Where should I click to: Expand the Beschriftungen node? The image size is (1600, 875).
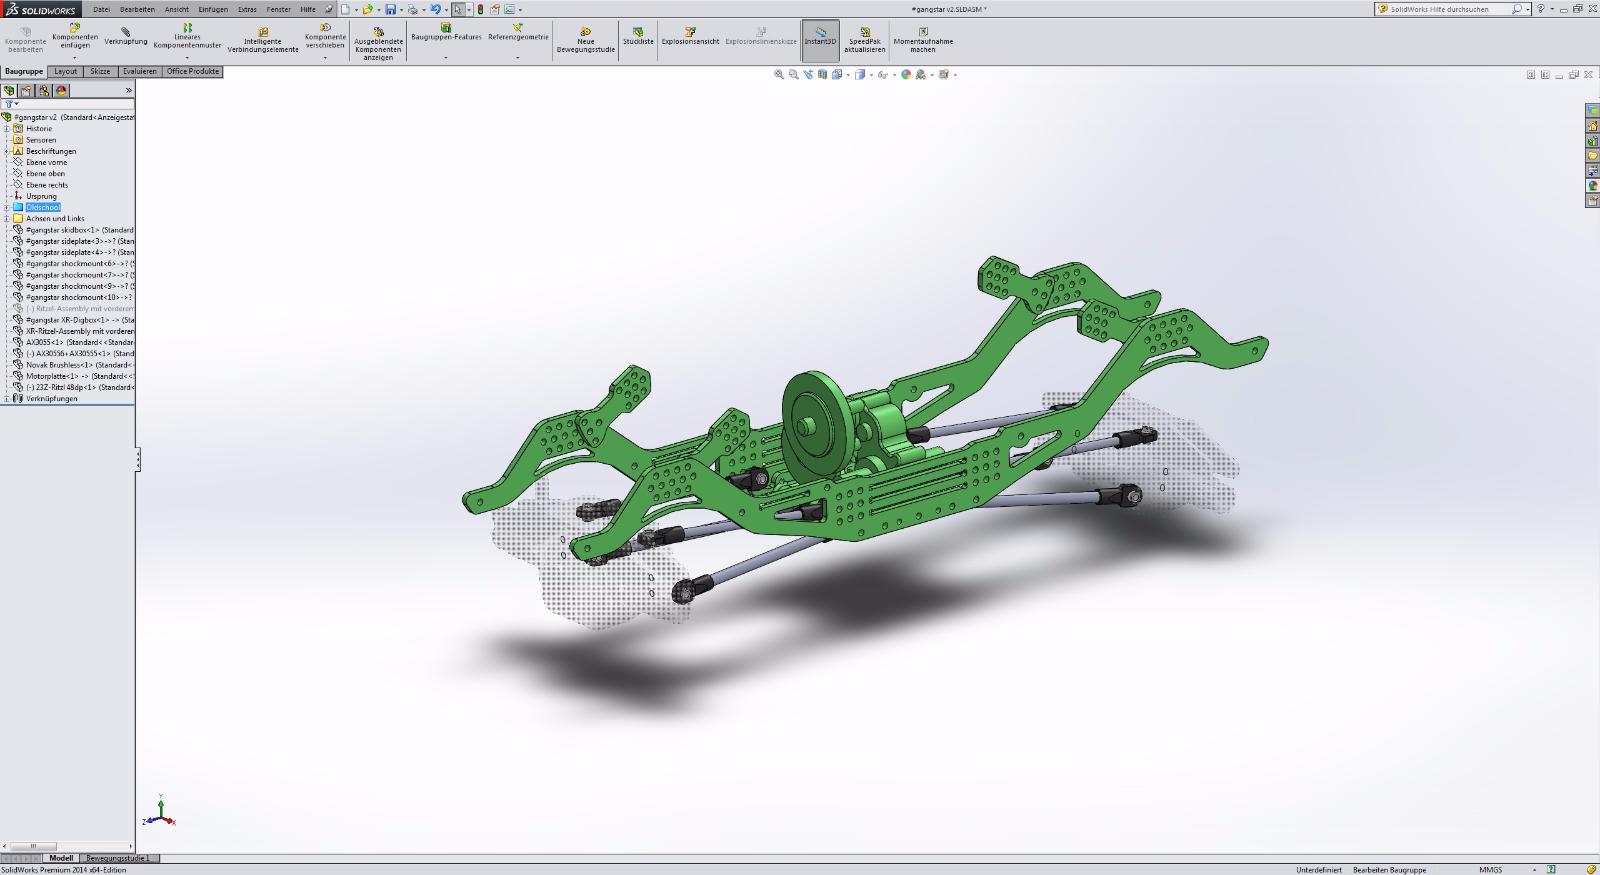pyautogui.click(x=6, y=151)
